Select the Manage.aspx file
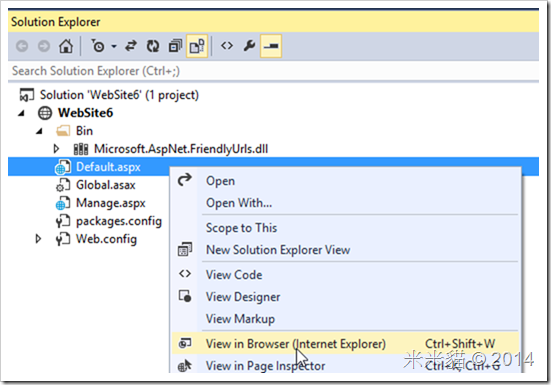Image resolution: width=551 pixels, height=385 pixels. (110, 203)
